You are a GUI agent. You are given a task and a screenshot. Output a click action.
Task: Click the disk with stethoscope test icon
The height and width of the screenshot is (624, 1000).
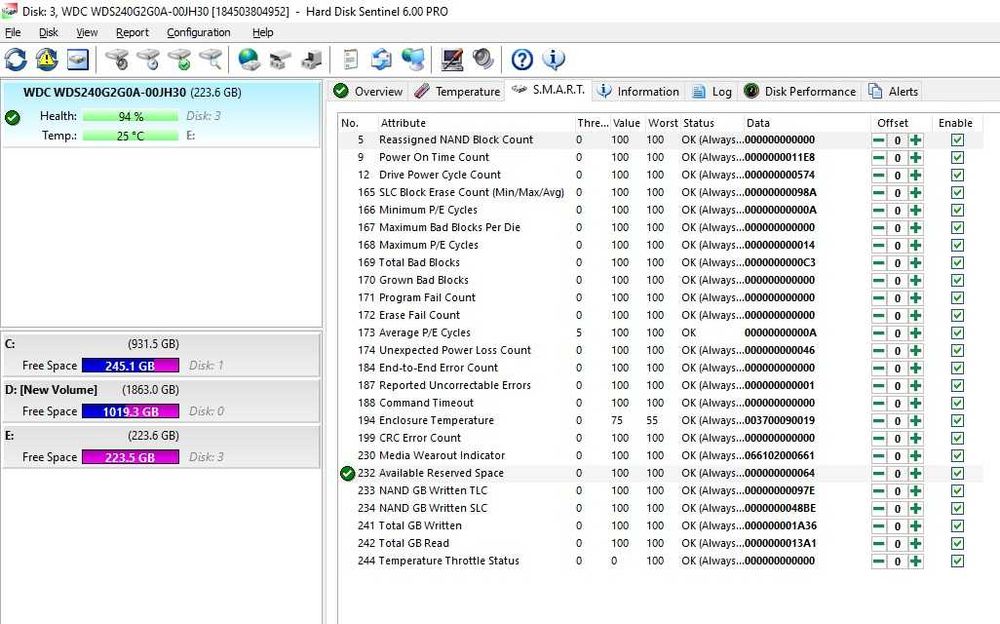coord(117,59)
